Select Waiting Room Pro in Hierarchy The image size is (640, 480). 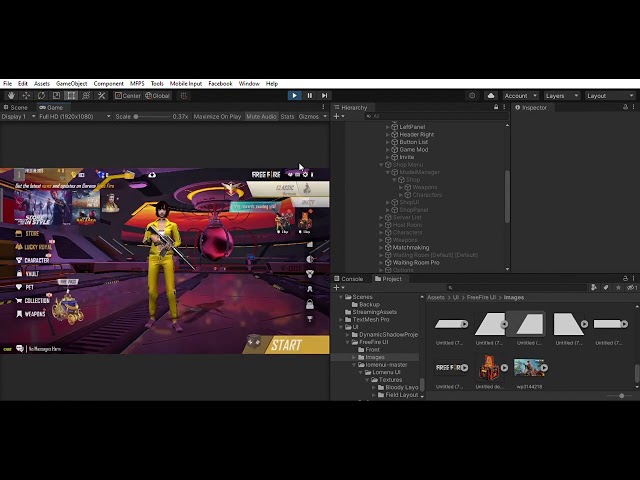point(416,262)
